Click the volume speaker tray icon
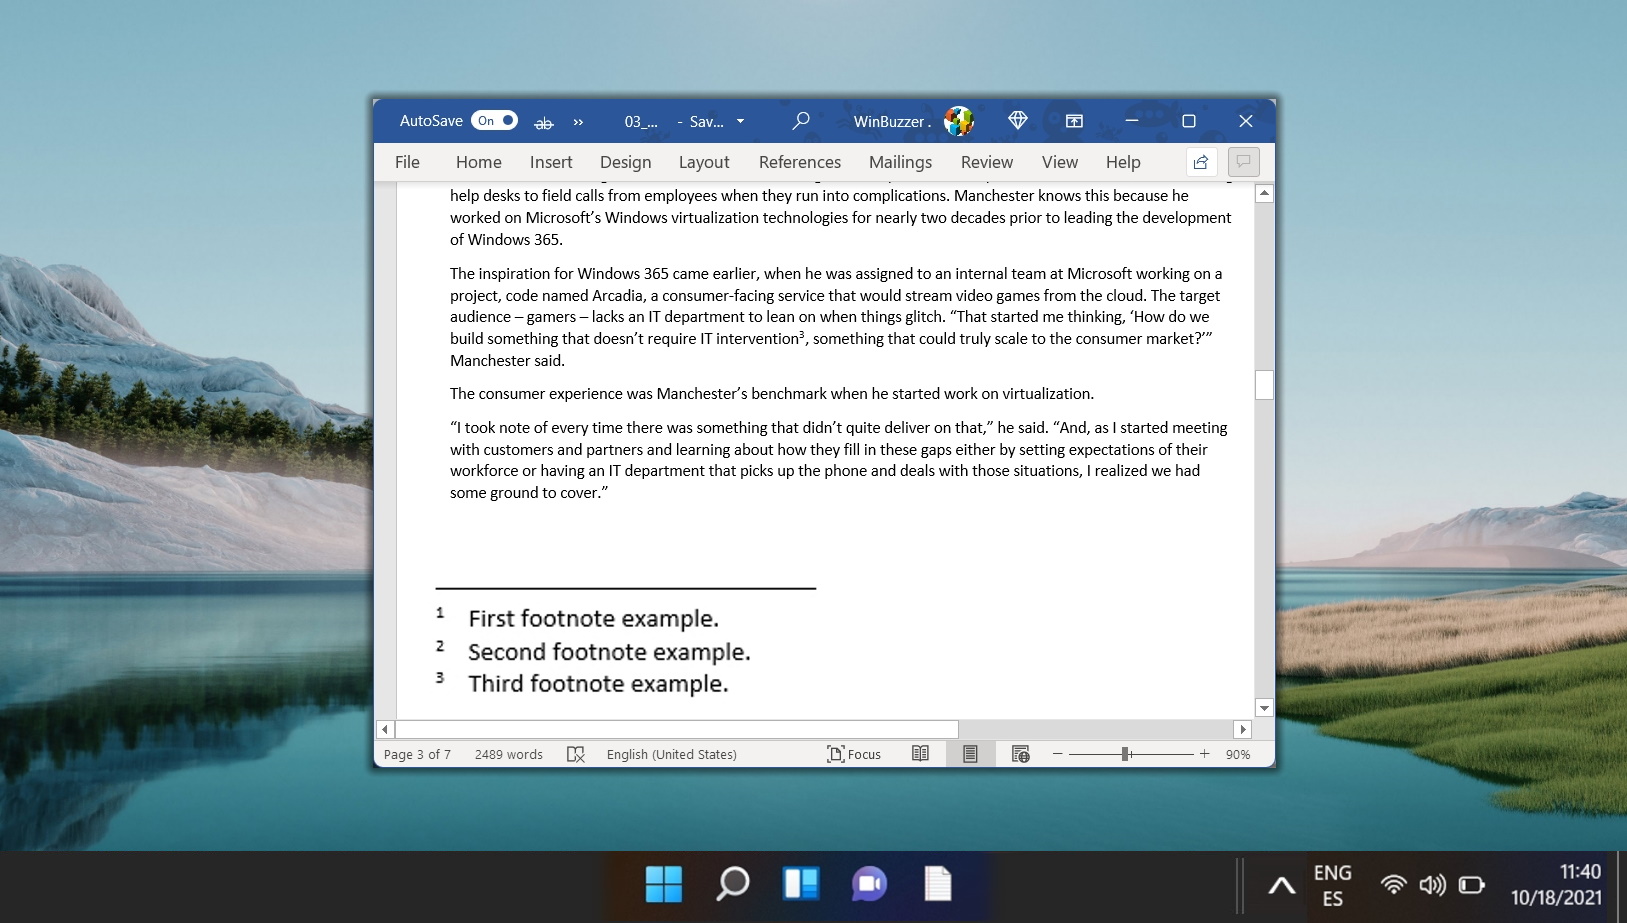Image resolution: width=1627 pixels, height=923 pixels. click(x=1432, y=885)
